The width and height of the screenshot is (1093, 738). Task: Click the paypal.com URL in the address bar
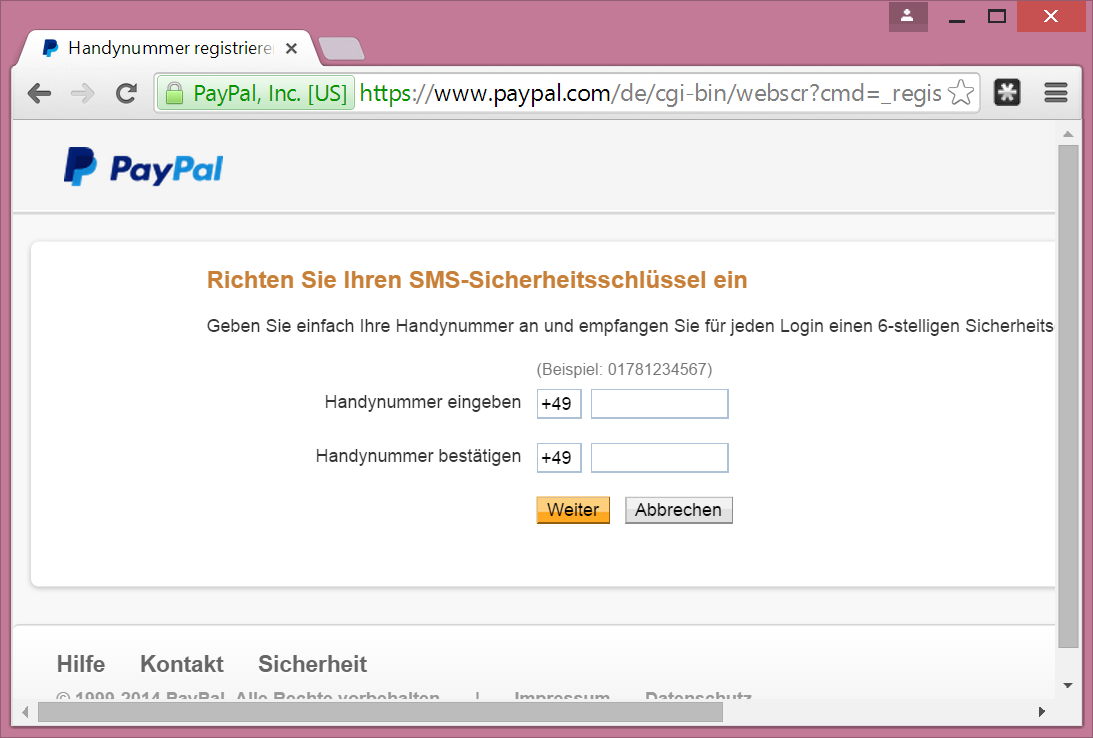pyautogui.click(x=650, y=93)
